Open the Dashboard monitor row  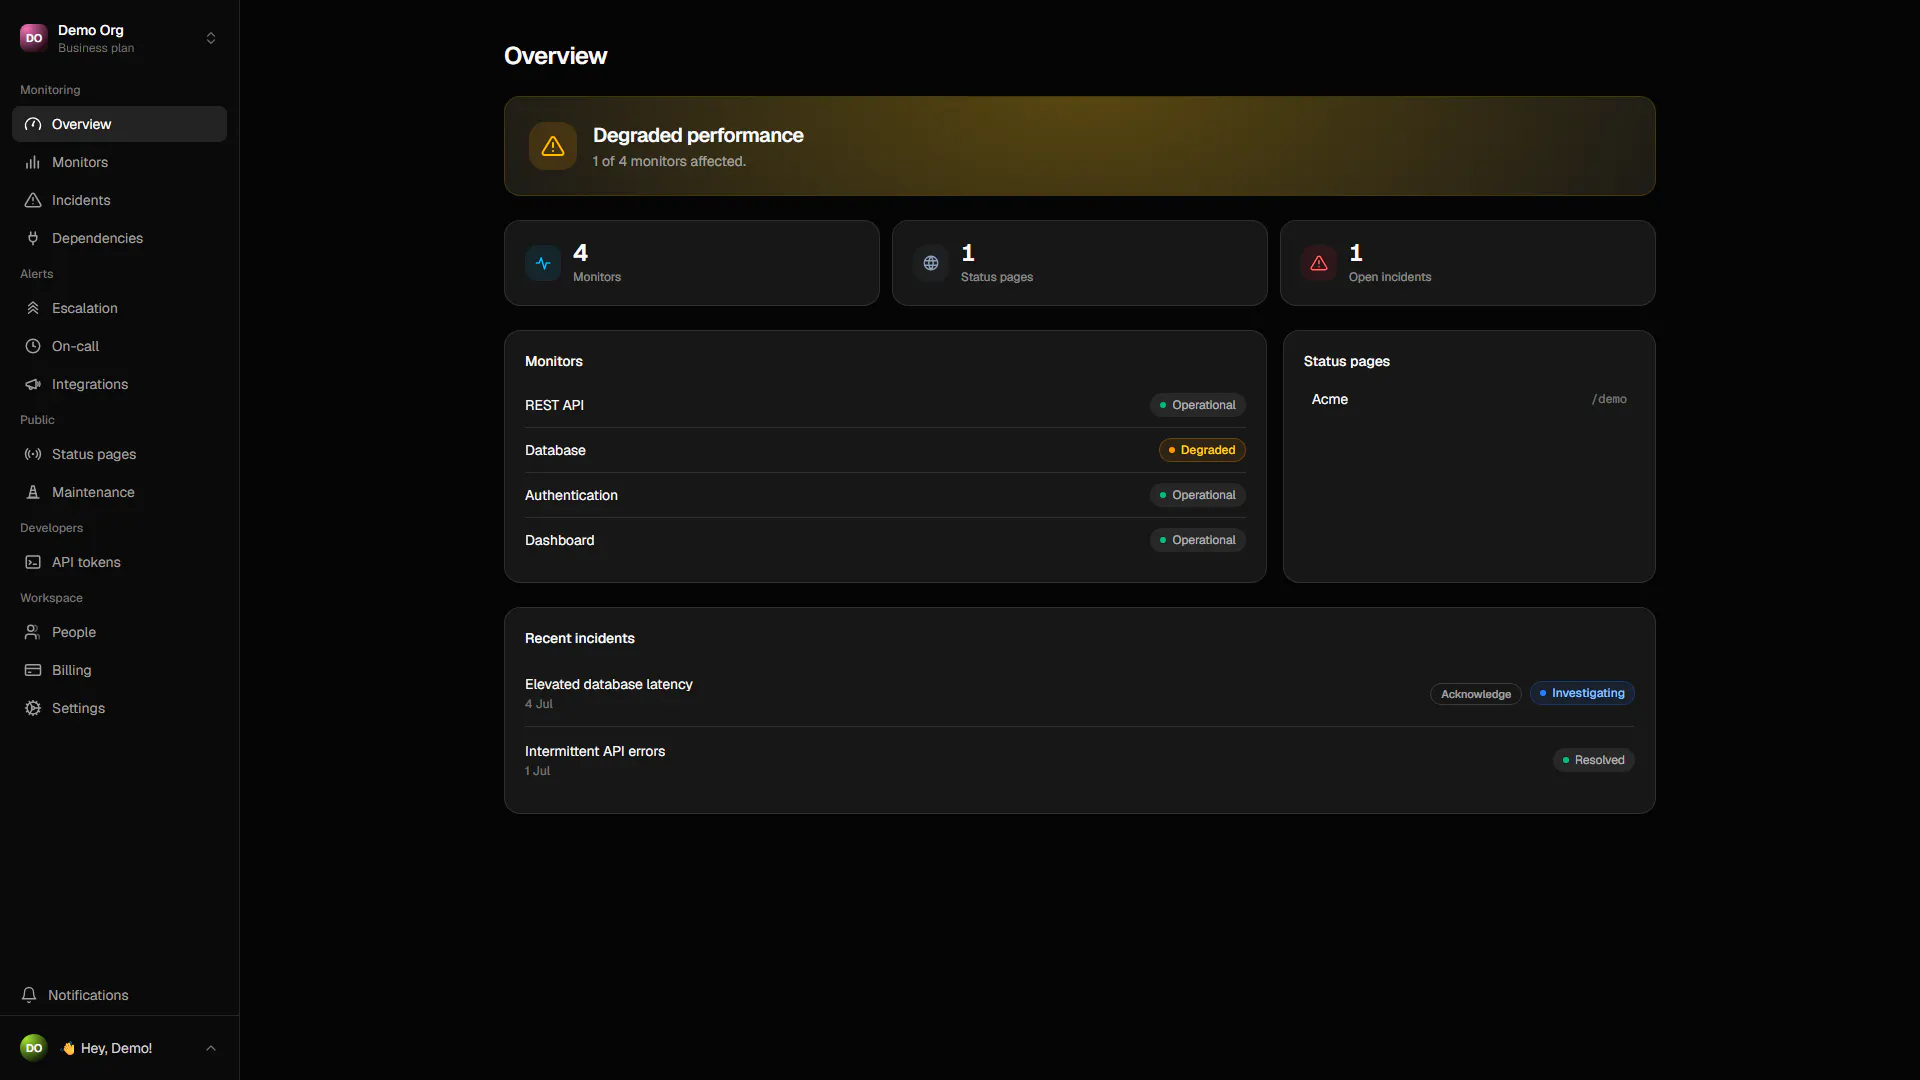pyautogui.click(x=885, y=540)
